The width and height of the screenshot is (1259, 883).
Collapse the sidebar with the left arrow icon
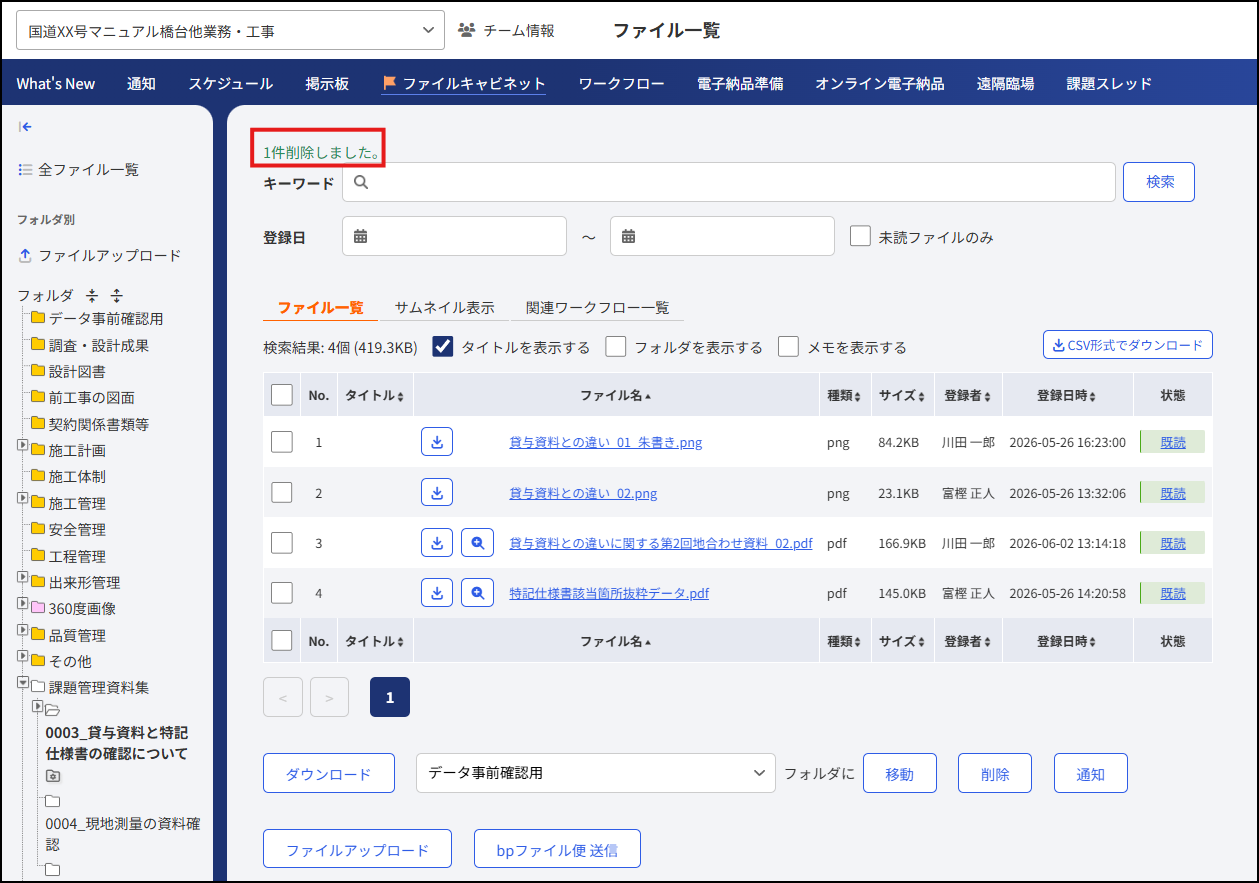click(x=26, y=127)
